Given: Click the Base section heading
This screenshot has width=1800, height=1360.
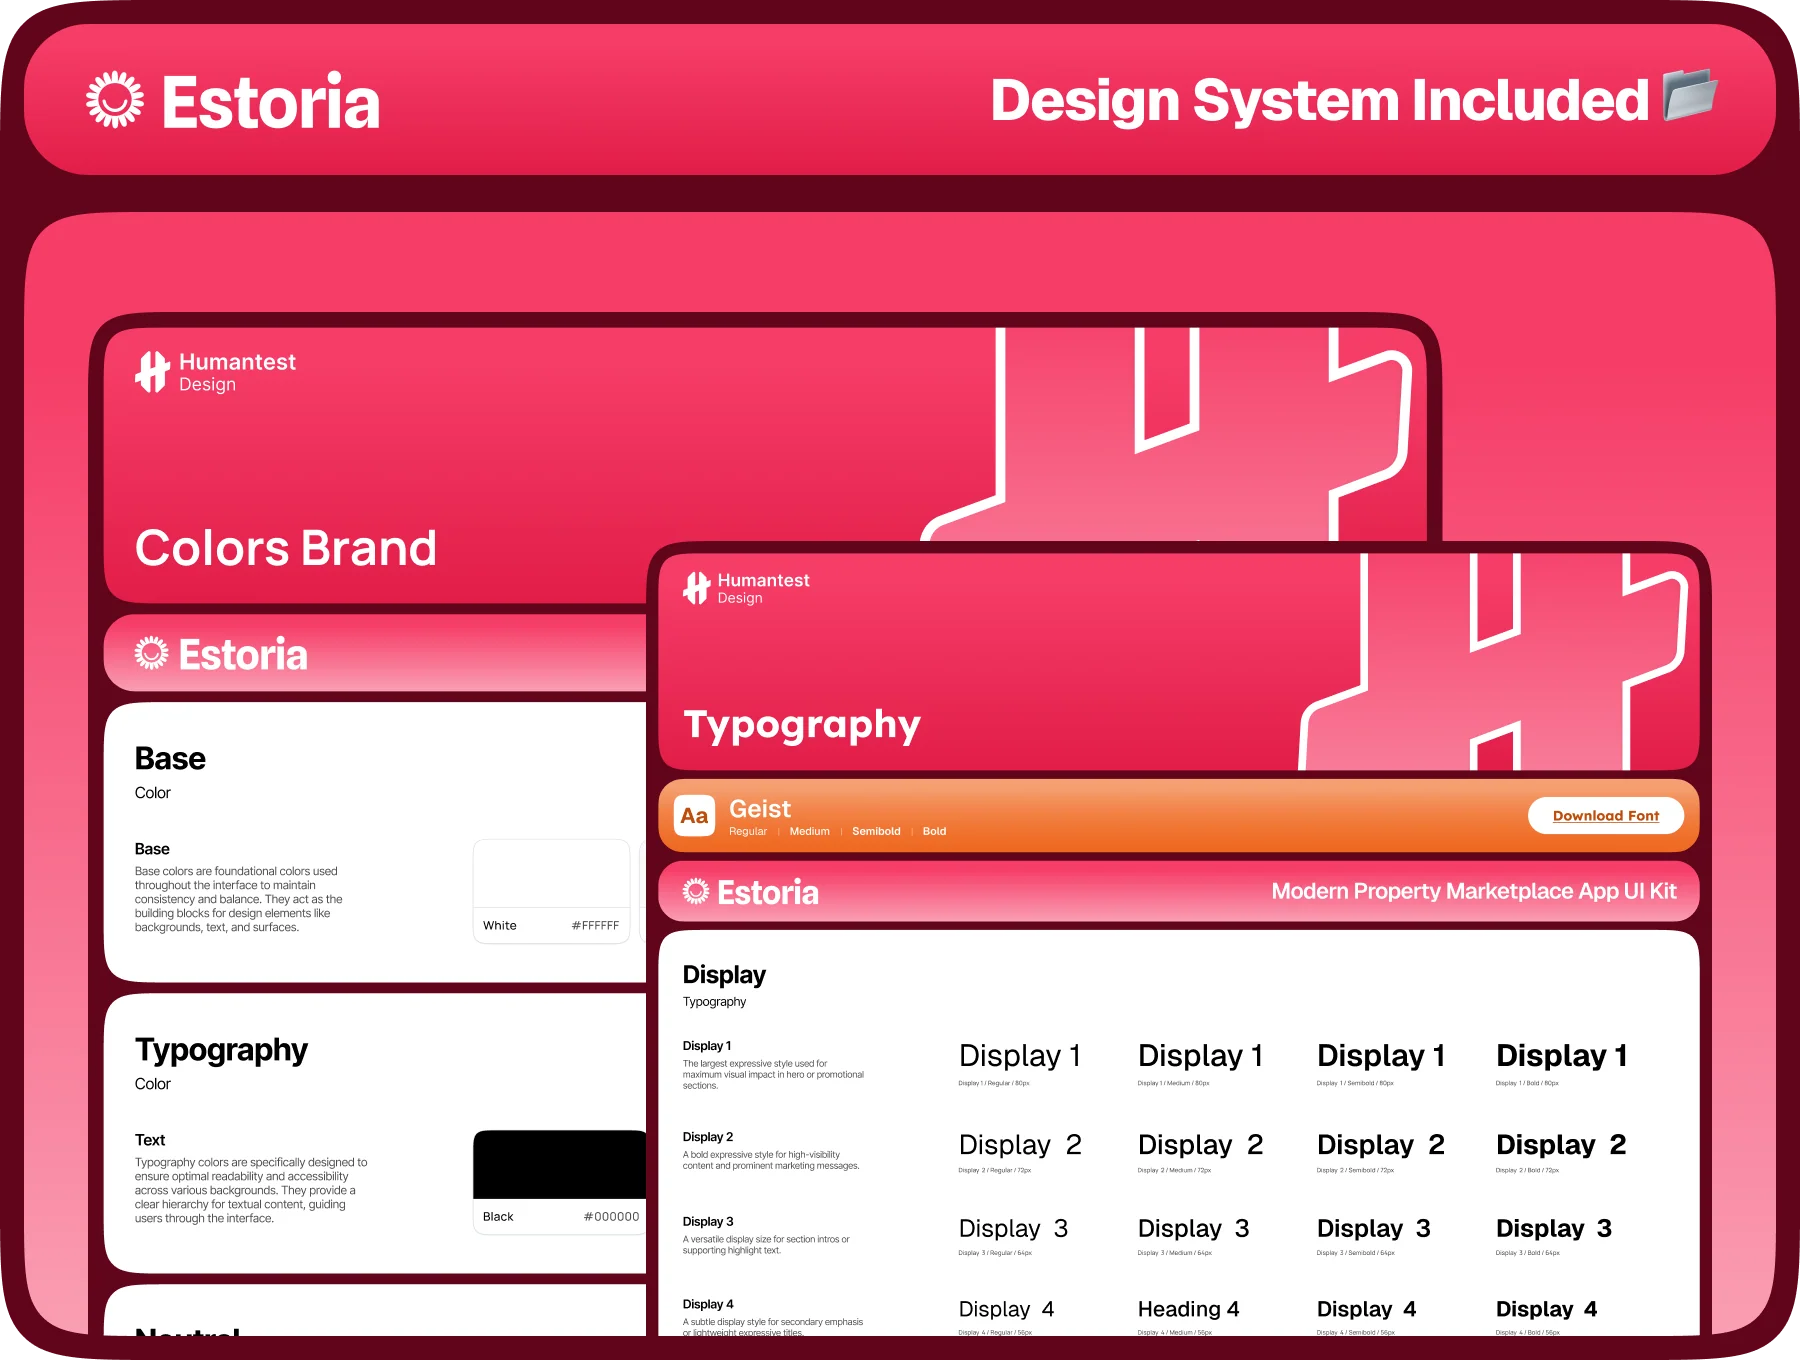Looking at the screenshot, I should pos(170,758).
